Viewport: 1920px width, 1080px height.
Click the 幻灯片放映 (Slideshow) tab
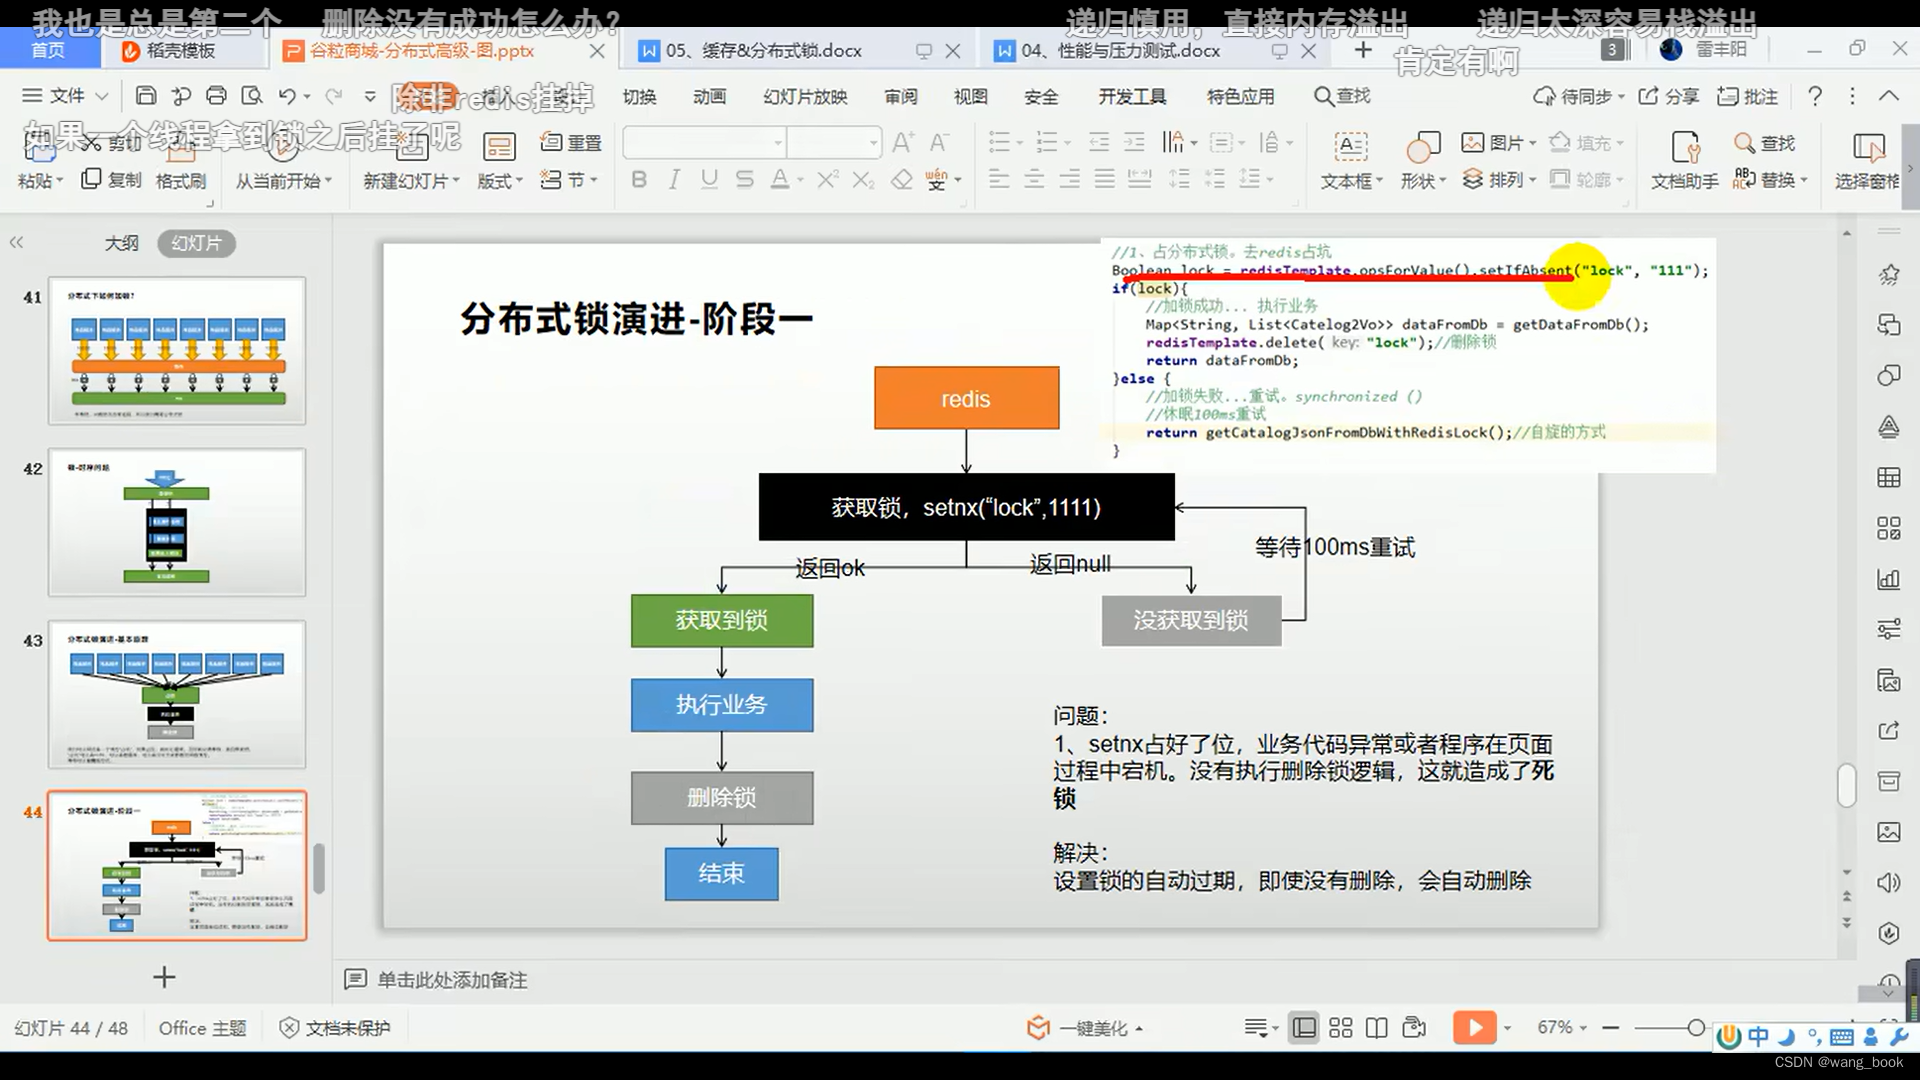click(x=807, y=96)
